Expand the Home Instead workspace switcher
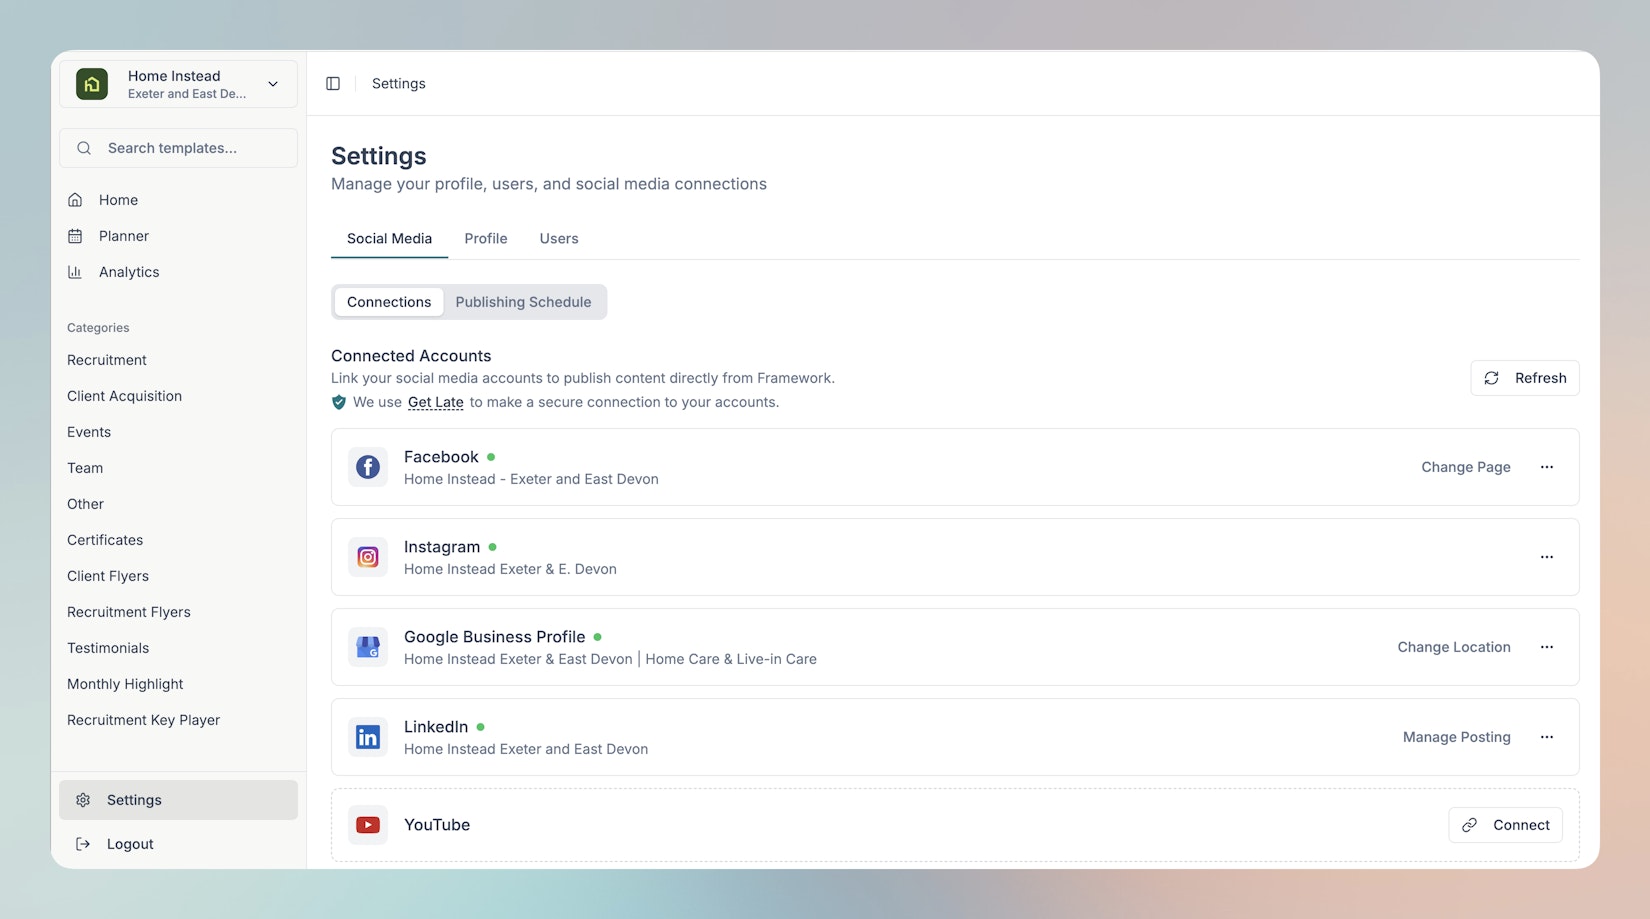The width and height of the screenshot is (1650, 919). point(272,84)
